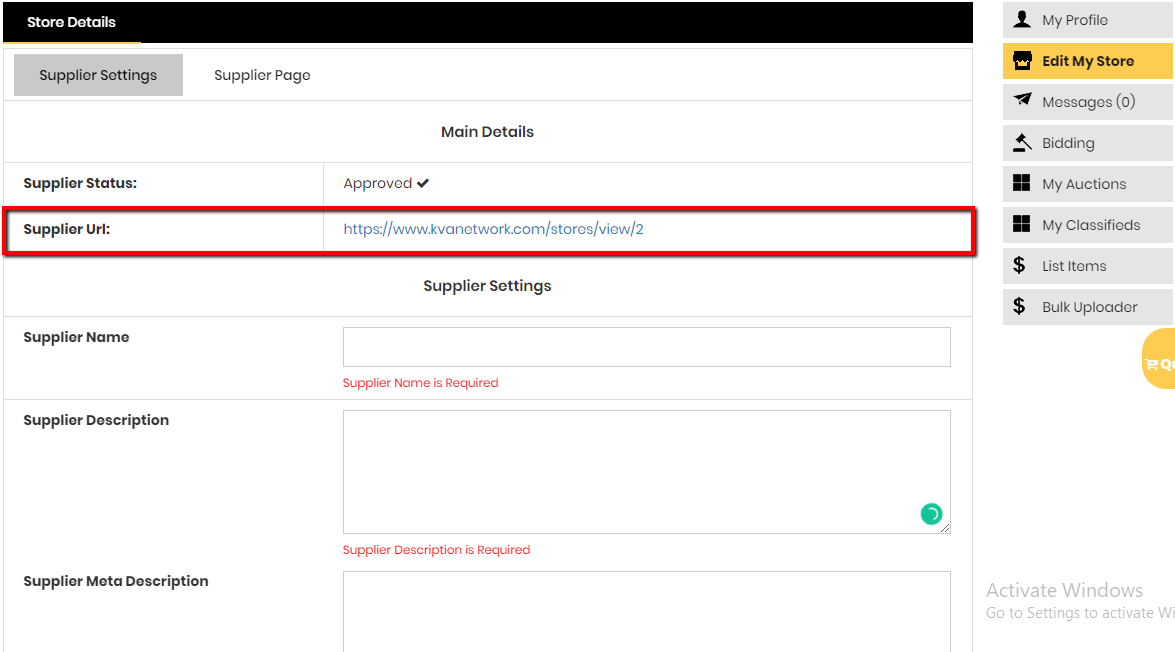This screenshot has height=652, width=1175.
Task: Click the Supplier Meta Description textarea
Action: click(647, 612)
